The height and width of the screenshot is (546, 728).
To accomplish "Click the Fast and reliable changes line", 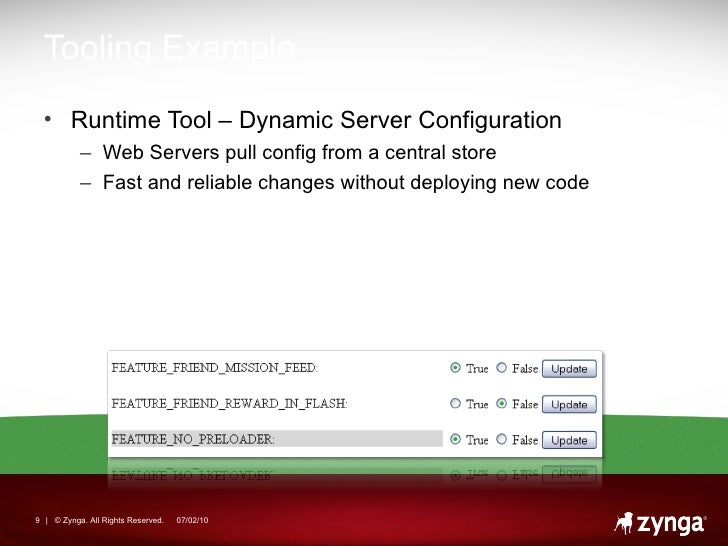I will pos(346,182).
